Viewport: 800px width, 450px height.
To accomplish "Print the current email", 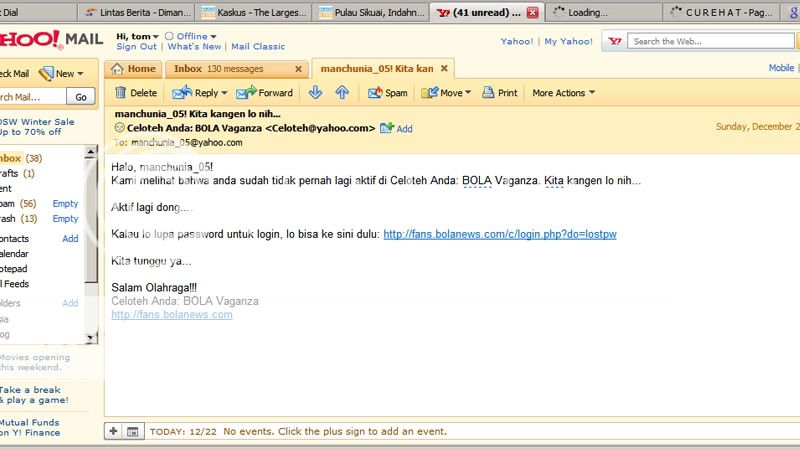I will coord(500,93).
